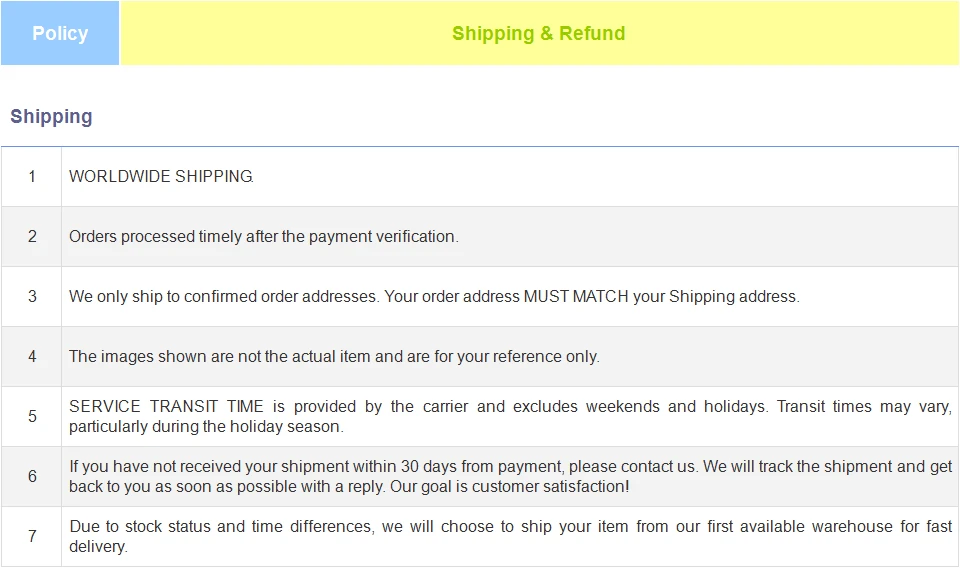Click 'particularly during the holiday season' line
This screenshot has height=568, width=960.
point(206,427)
